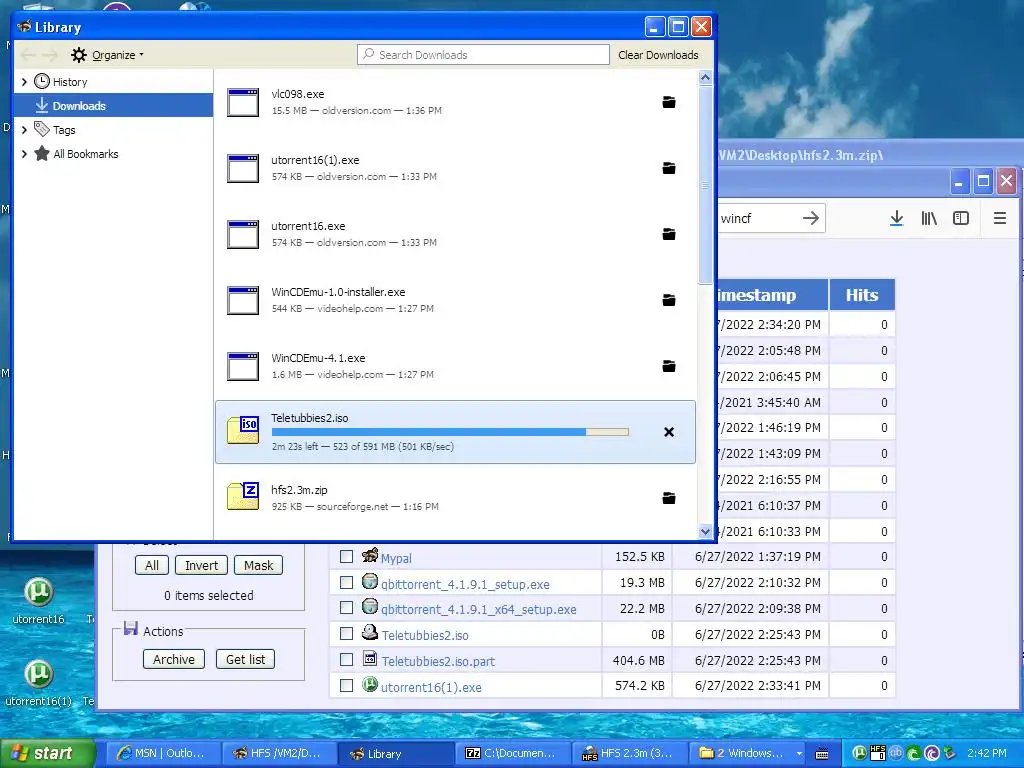Open the Mypal link
The height and width of the screenshot is (768, 1024).
click(396, 558)
